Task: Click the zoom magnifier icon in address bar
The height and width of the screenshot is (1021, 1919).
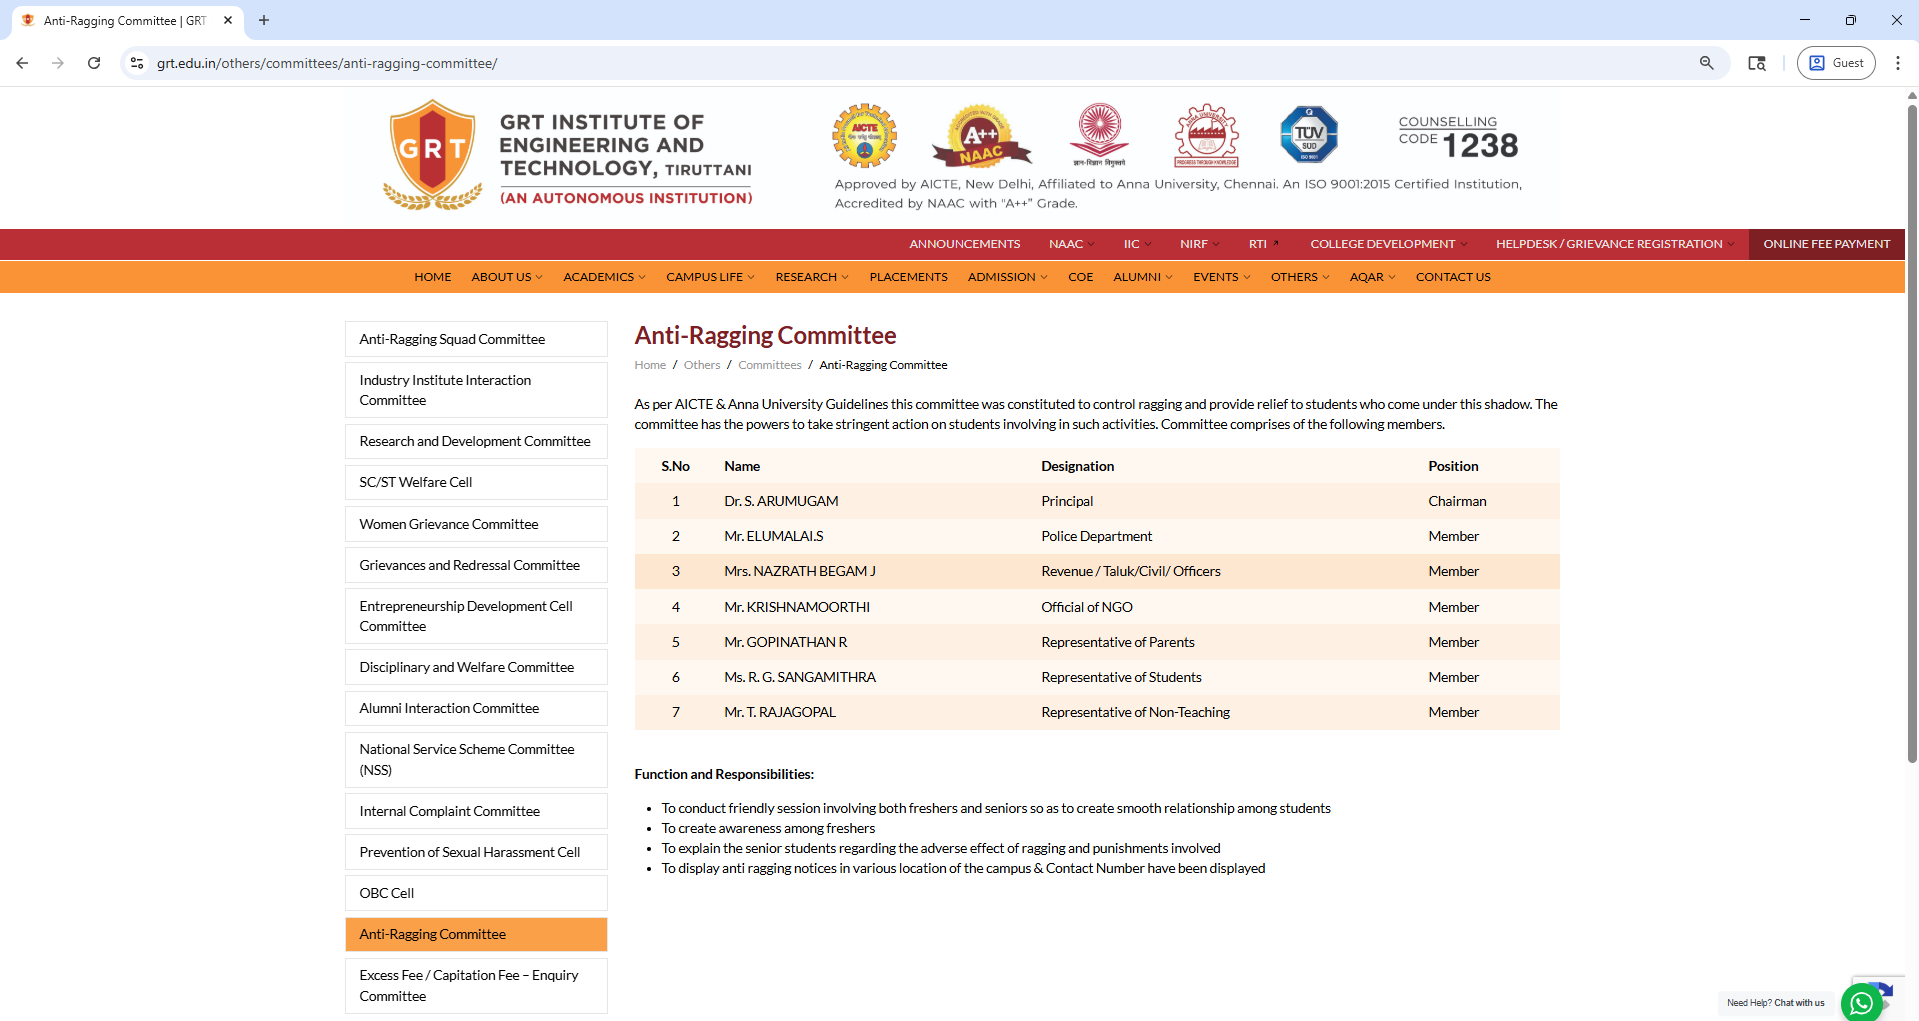Action: (1706, 63)
